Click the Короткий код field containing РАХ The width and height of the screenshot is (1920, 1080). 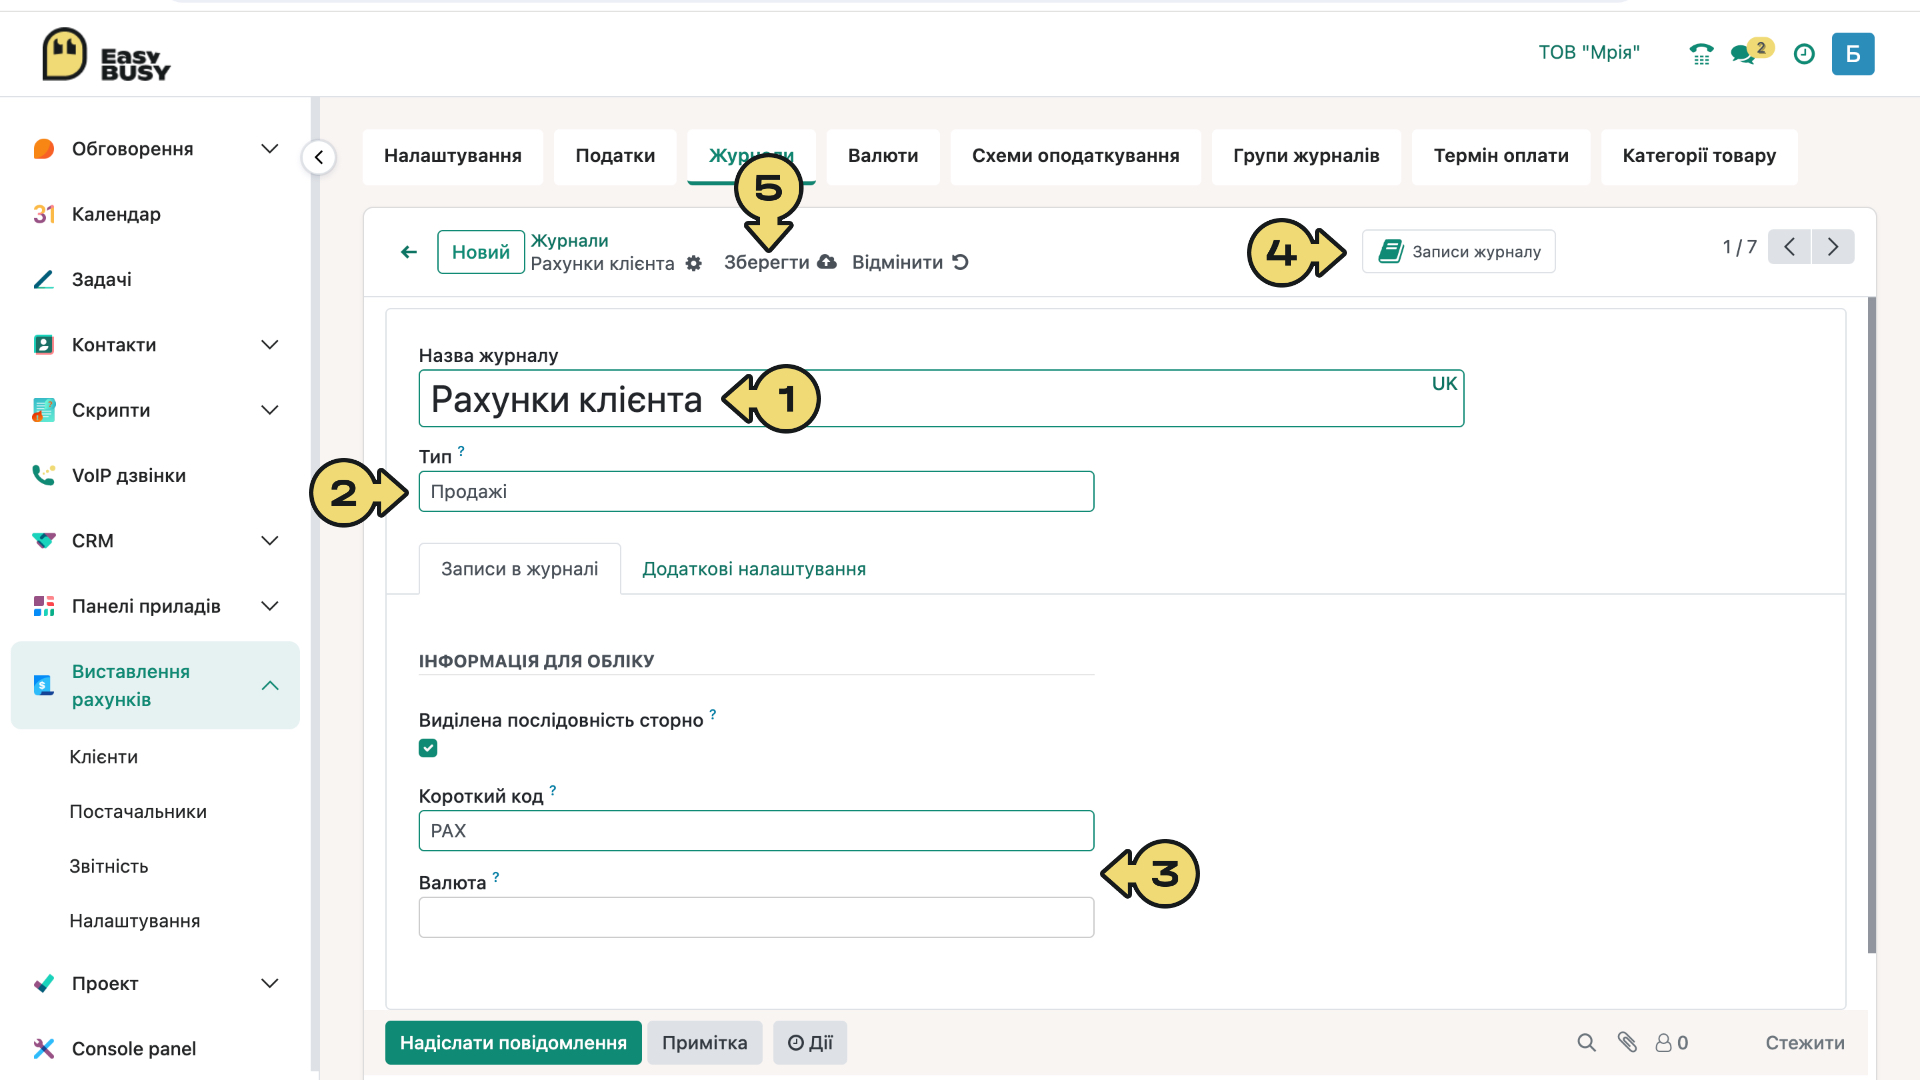pos(756,831)
